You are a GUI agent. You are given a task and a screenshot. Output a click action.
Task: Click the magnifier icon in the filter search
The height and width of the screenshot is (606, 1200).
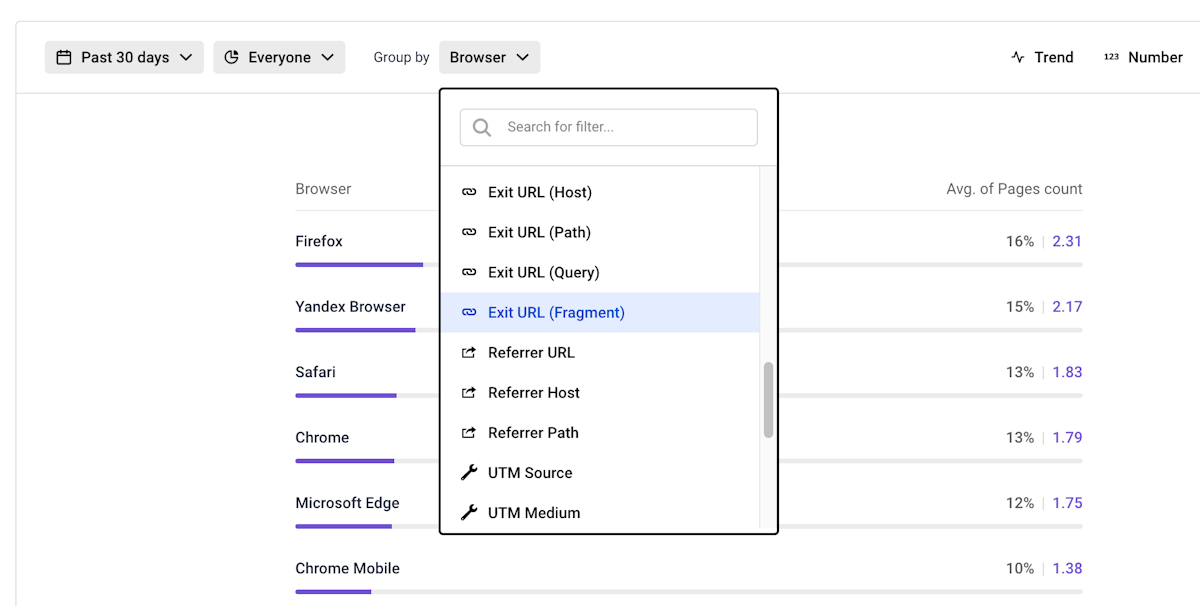pyautogui.click(x=482, y=127)
